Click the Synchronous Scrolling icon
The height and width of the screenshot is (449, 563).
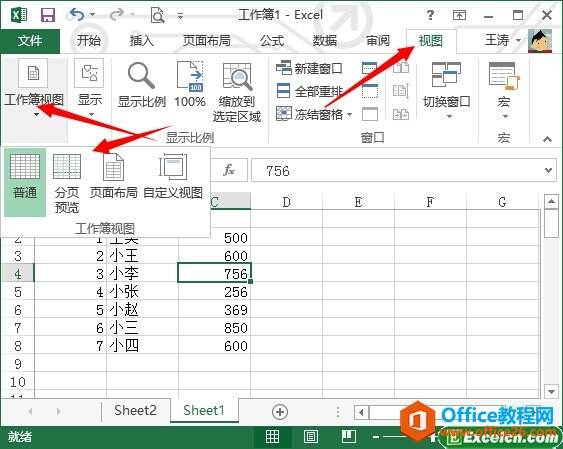tap(401, 91)
